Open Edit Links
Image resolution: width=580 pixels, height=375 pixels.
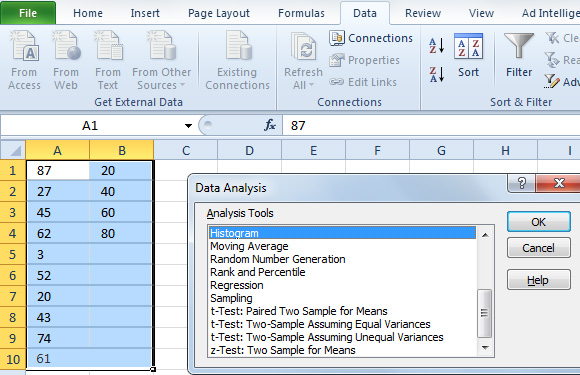pyautogui.click(x=363, y=82)
